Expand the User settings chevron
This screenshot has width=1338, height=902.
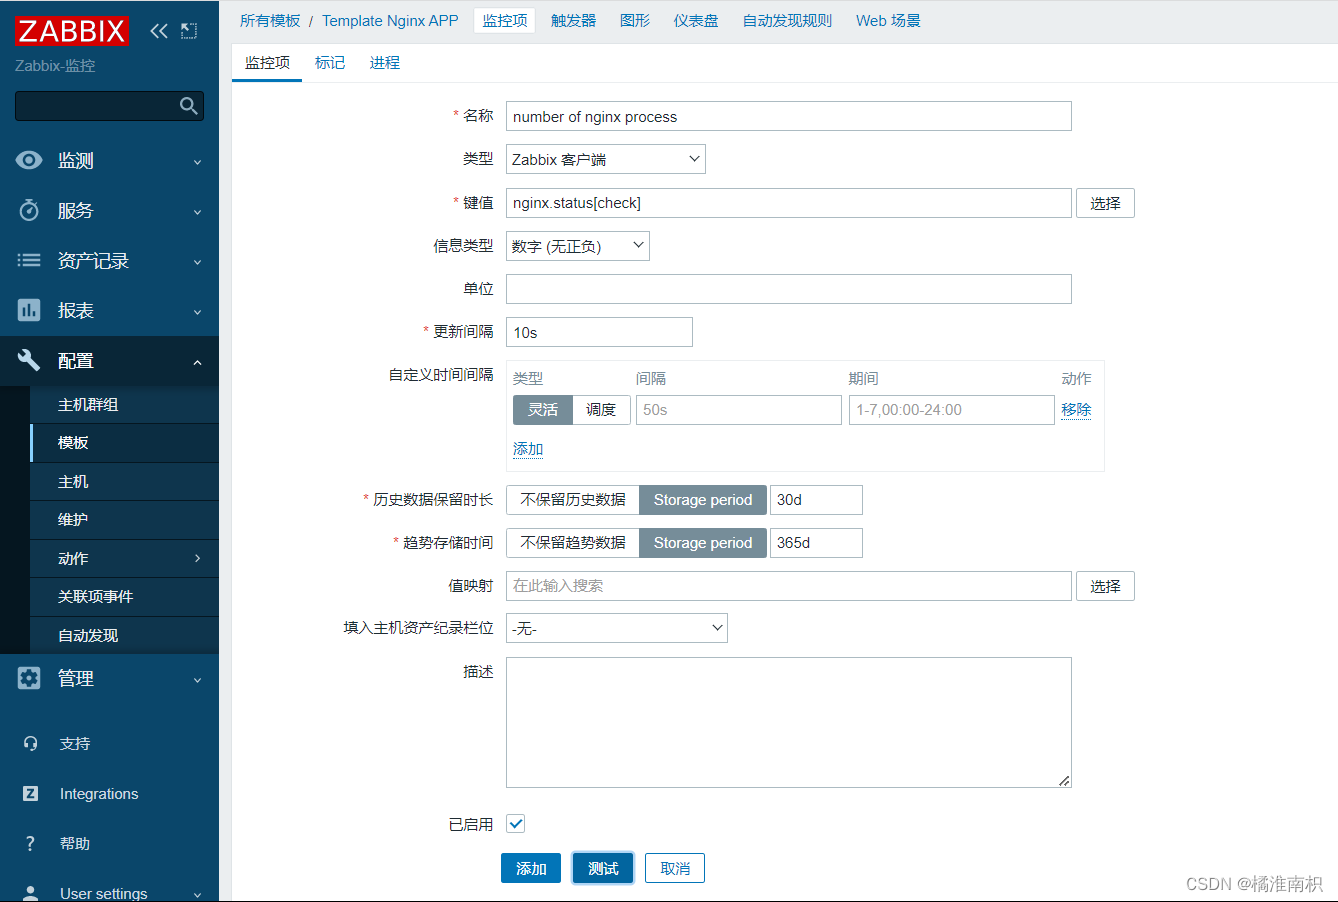click(197, 894)
